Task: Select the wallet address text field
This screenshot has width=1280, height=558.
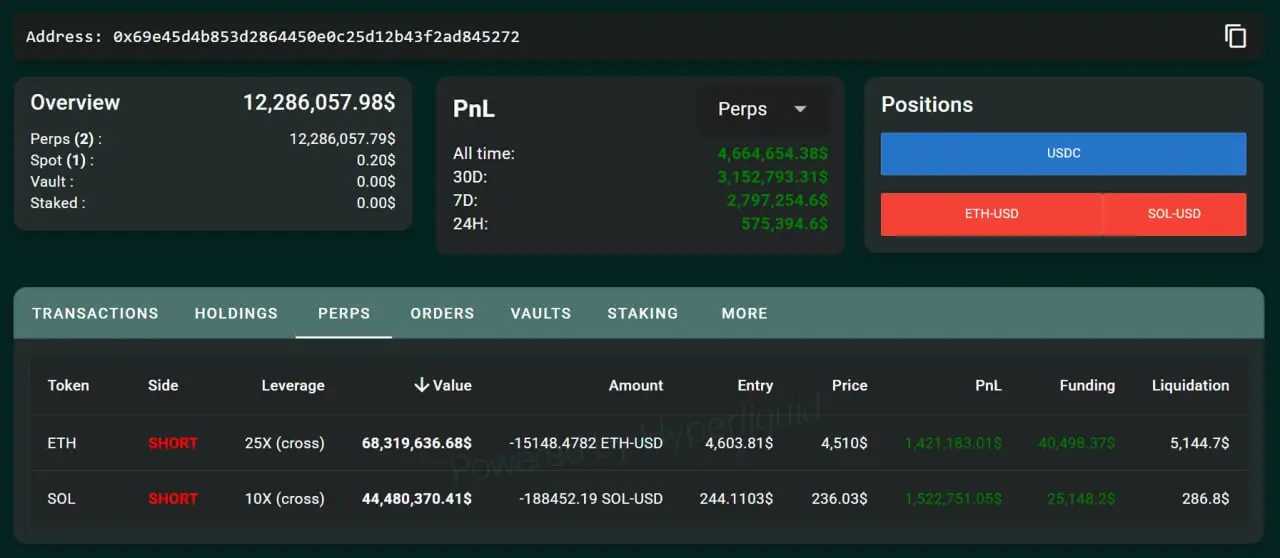Action: point(272,37)
